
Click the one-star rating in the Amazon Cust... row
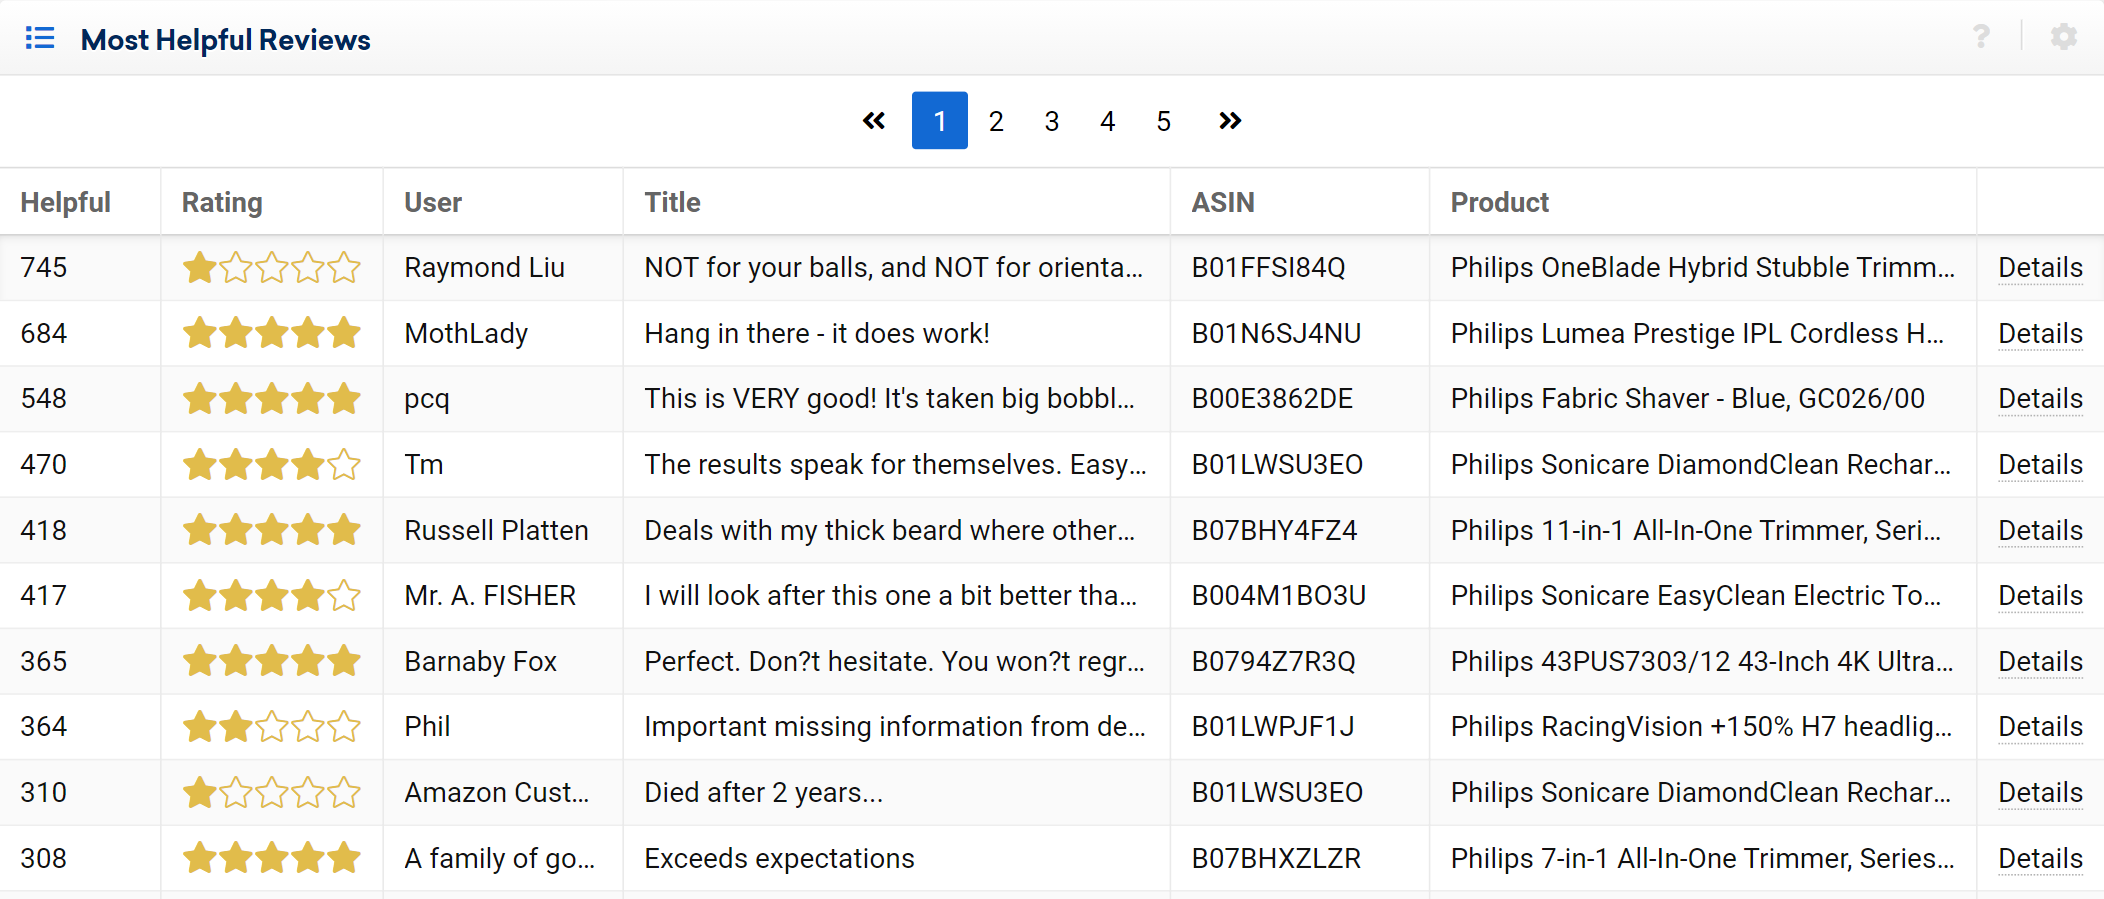pyautogui.click(x=271, y=793)
